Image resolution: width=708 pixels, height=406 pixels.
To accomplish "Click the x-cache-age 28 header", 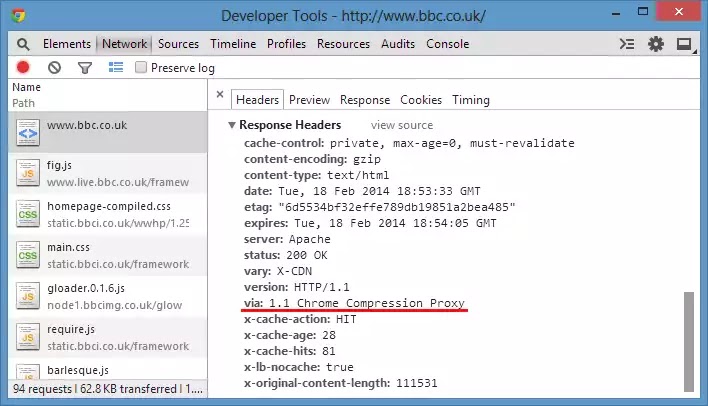I will (x=290, y=335).
